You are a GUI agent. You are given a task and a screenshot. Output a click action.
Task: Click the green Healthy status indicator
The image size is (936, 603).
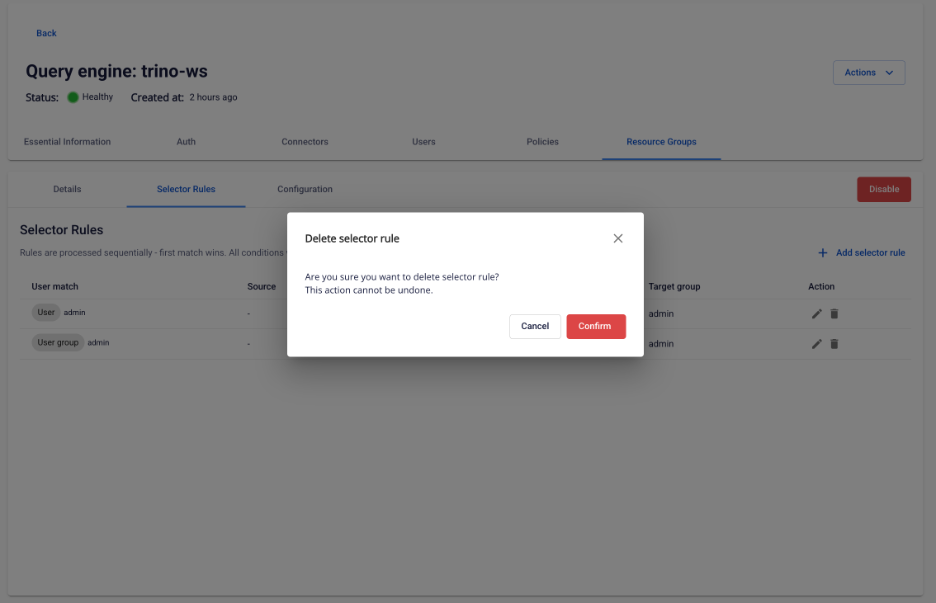[73, 97]
